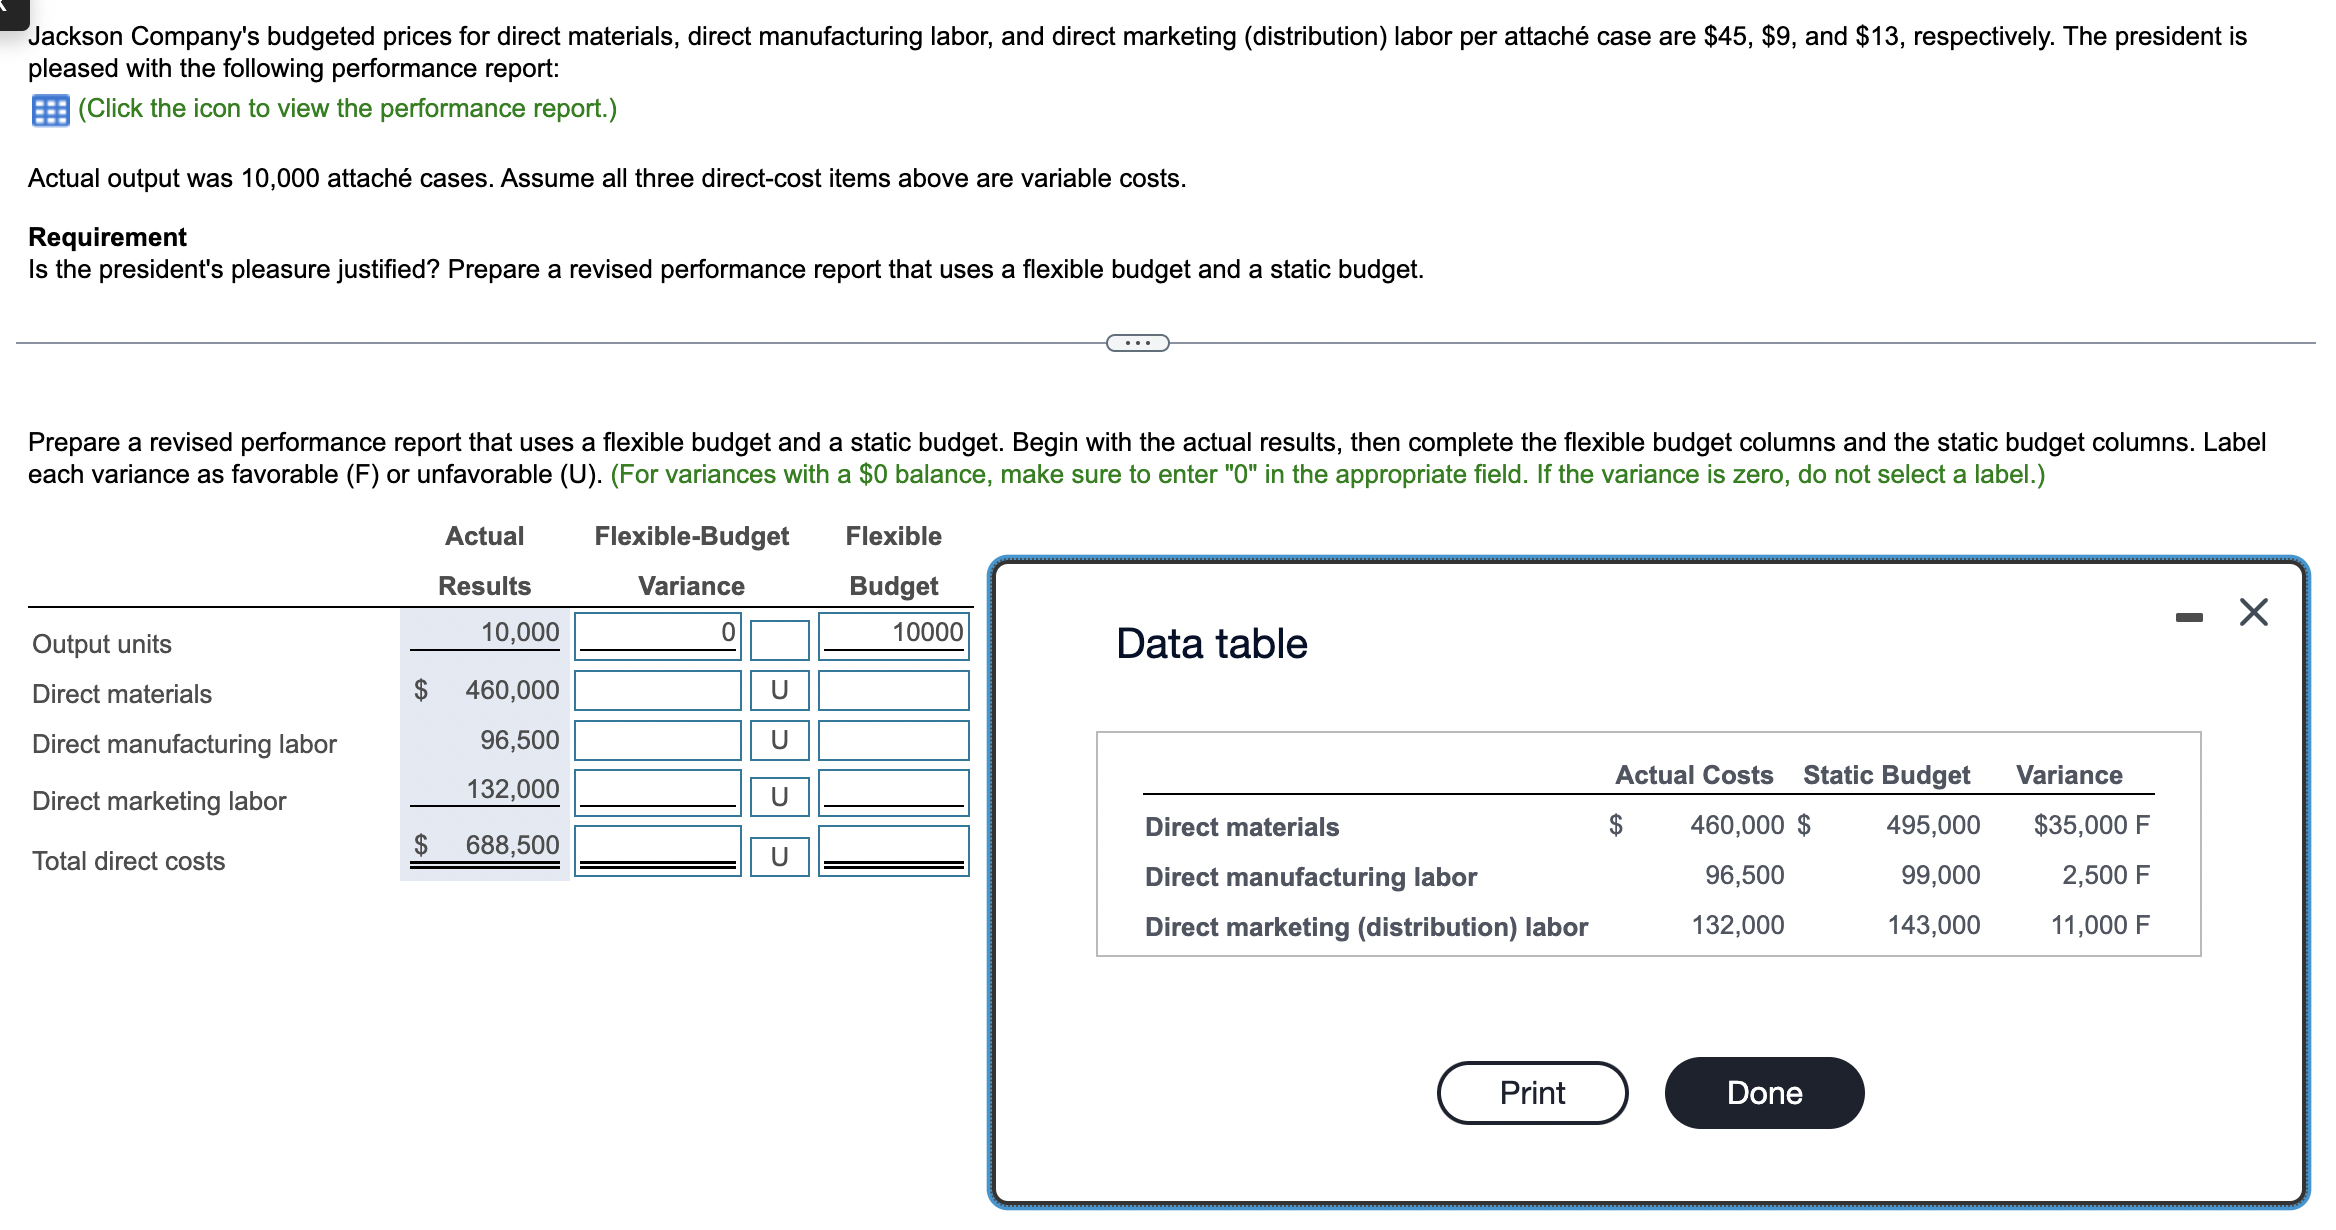Click Total direct costs variance input field
Image resolution: width=2336 pixels, height=1230 pixels.
[657, 849]
